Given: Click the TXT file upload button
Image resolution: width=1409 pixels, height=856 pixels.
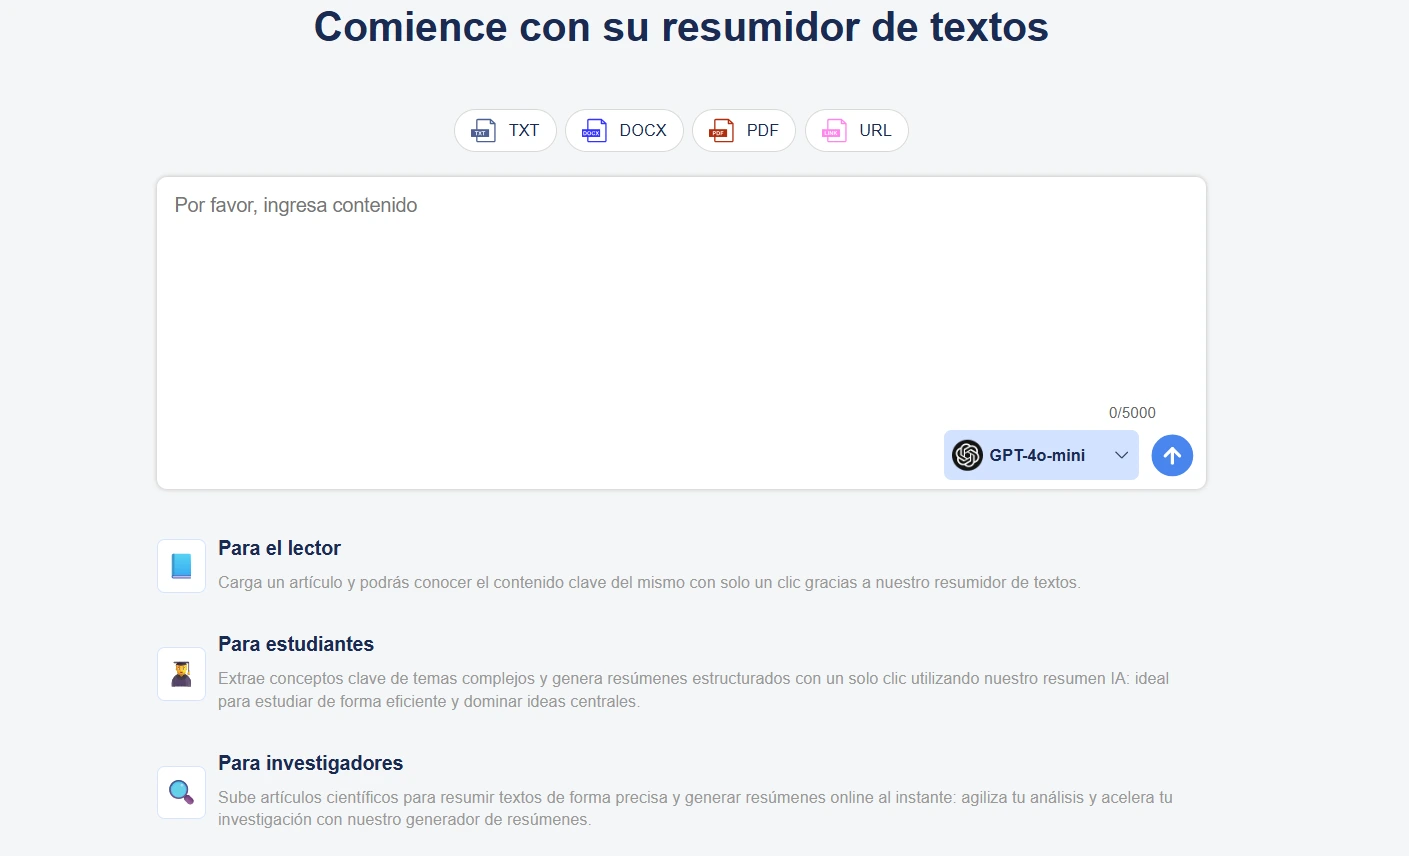Looking at the screenshot, I should click(x=505, y=131).
